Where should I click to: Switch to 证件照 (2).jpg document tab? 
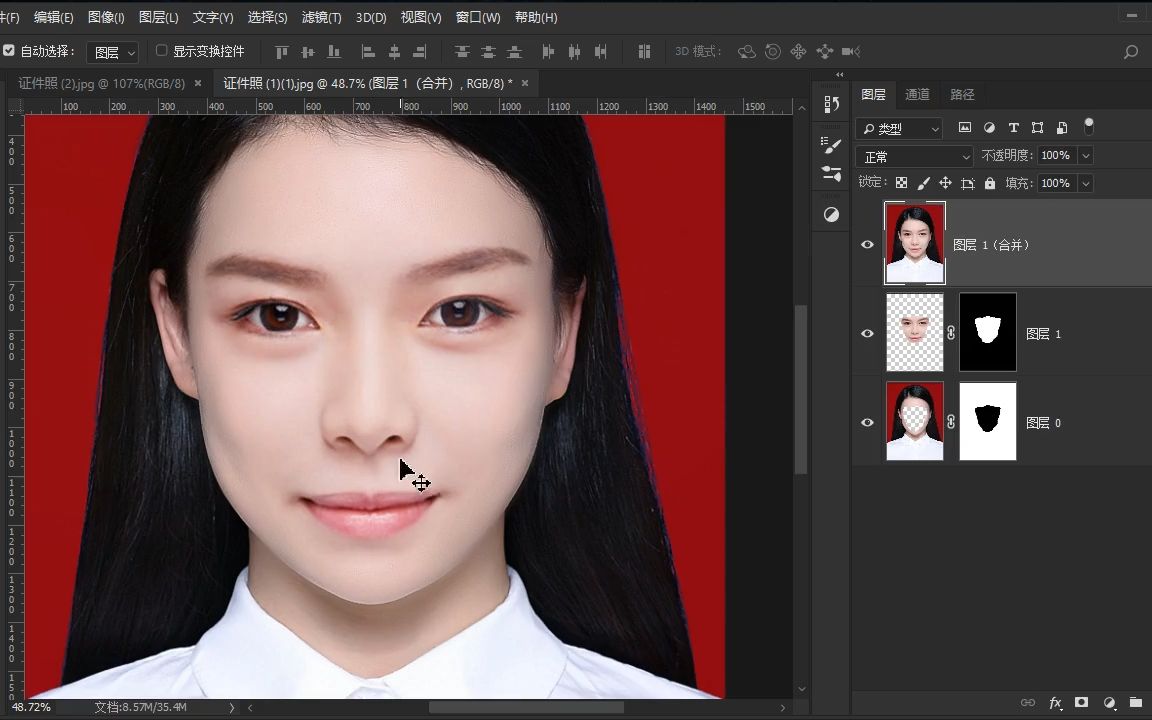click(101, 84)
